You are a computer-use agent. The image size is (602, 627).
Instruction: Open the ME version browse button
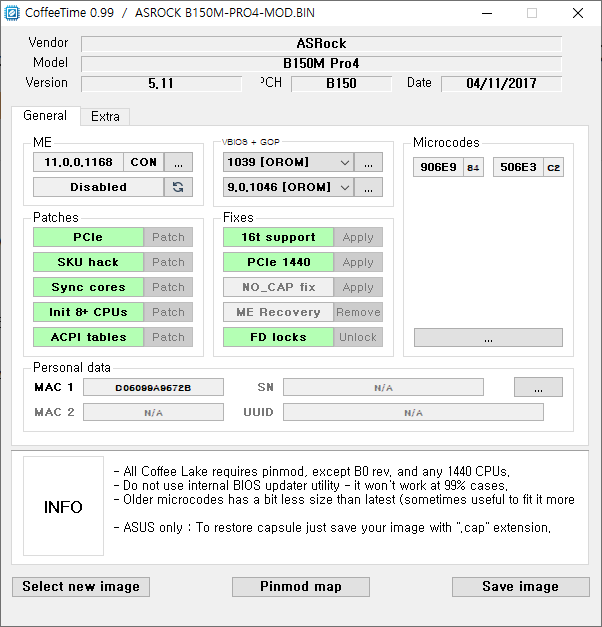[x=178, y=162]
